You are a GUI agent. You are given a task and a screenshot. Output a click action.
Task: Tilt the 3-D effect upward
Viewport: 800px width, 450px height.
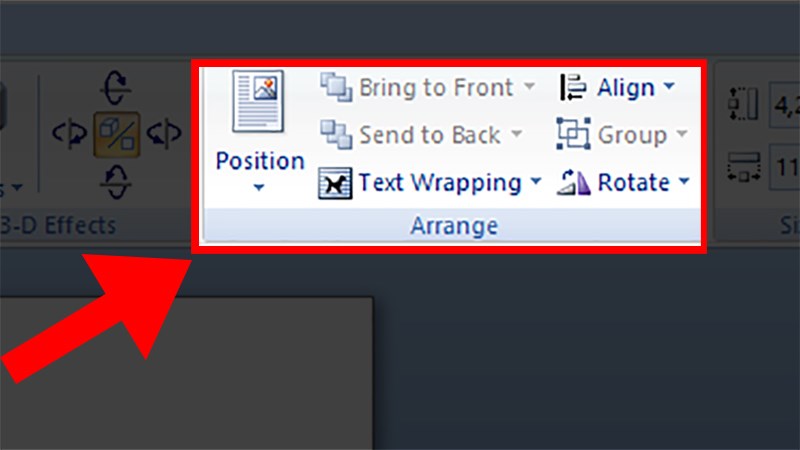coord(116,88)
